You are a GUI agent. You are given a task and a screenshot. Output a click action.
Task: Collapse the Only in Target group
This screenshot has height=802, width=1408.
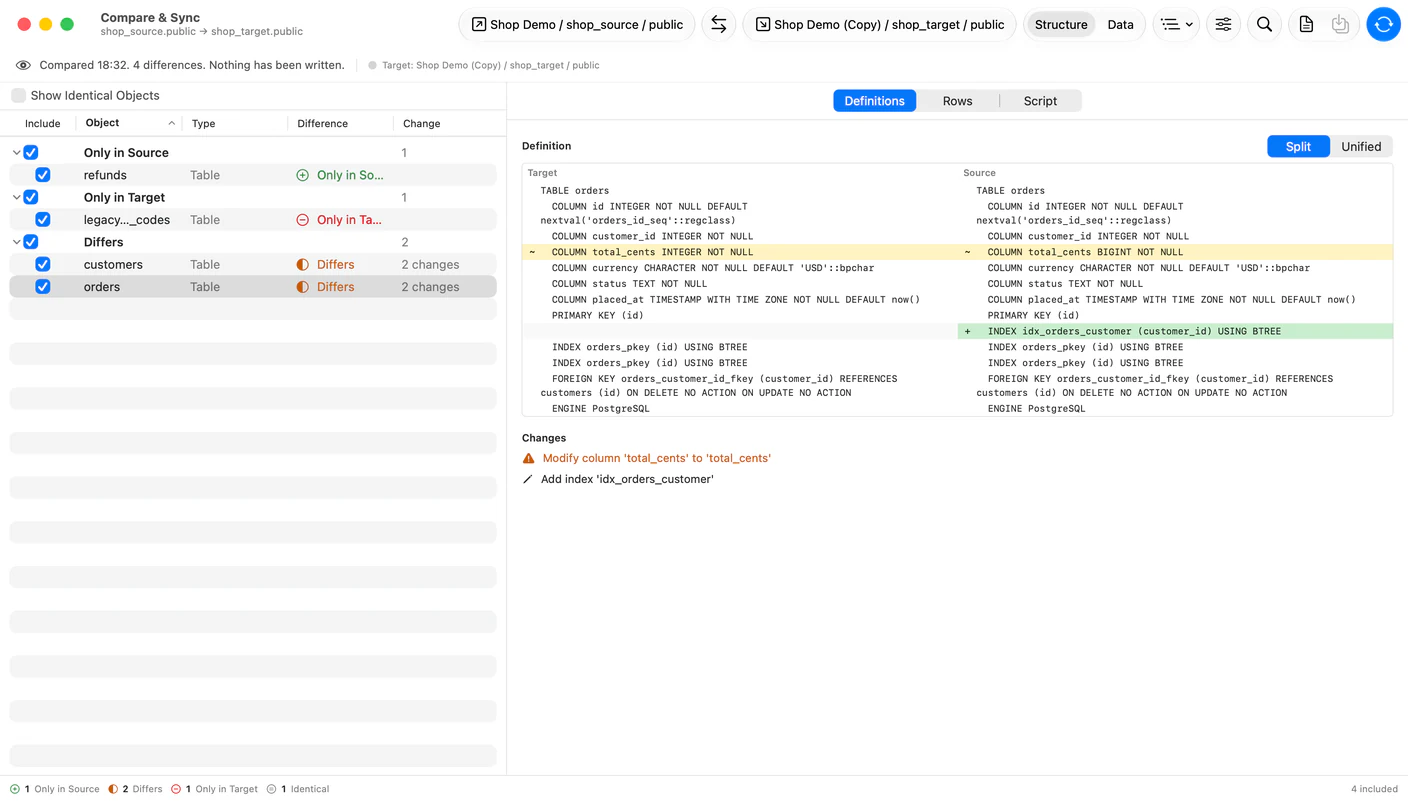16,198
